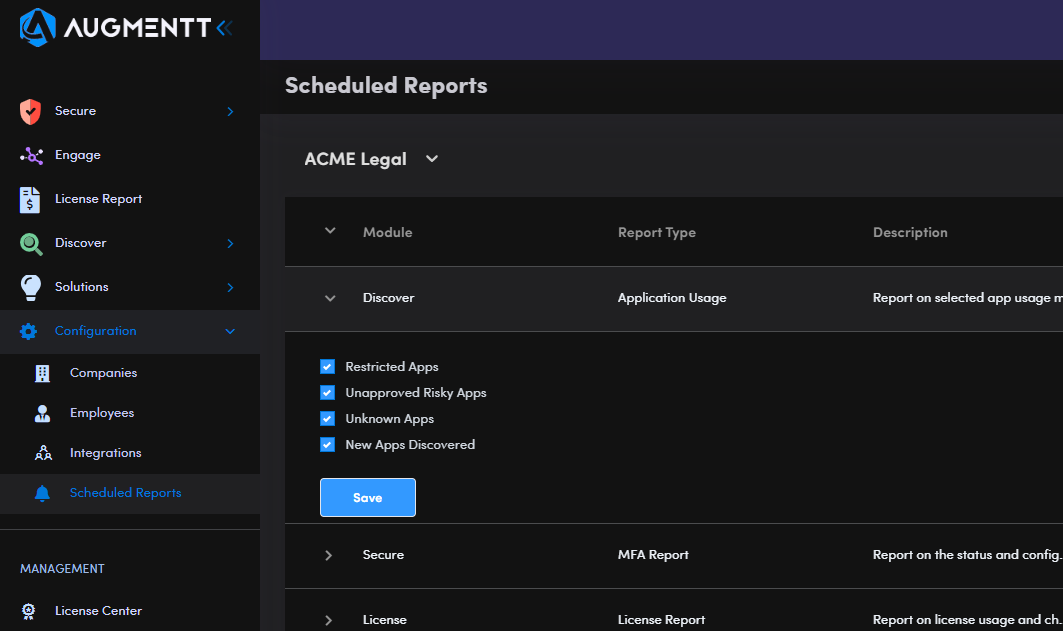Select Scheduled Reports in the sidebar

point(125,493)
